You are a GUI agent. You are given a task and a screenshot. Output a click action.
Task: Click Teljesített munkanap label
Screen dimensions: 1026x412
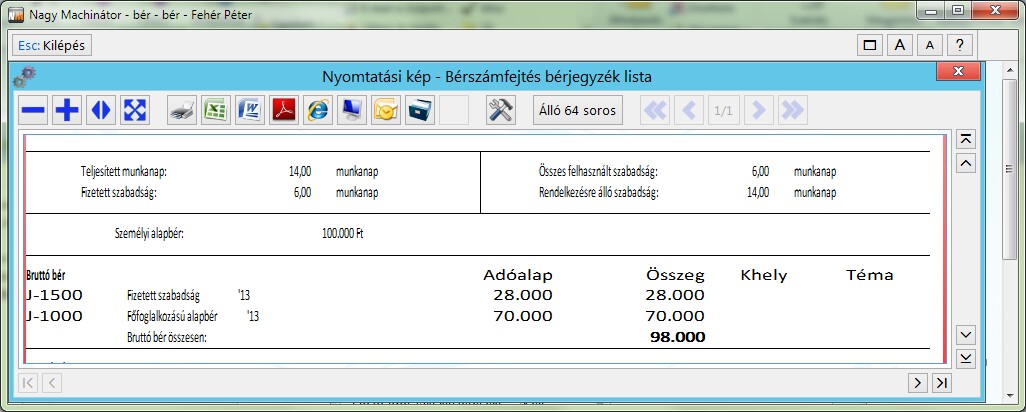point(124,172)
